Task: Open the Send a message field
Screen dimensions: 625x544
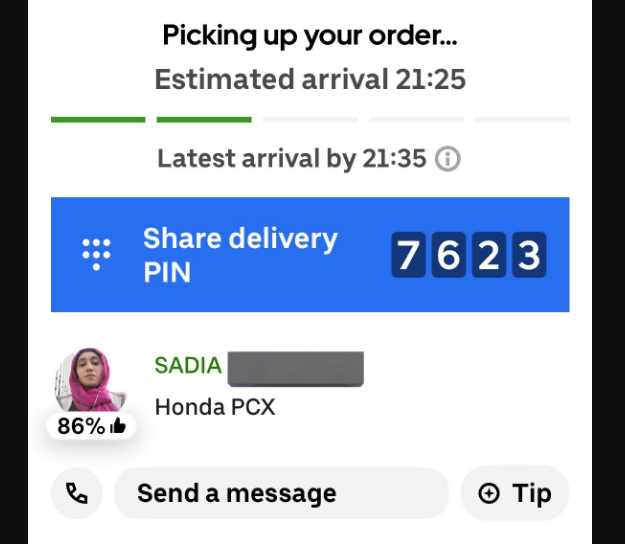Action: pyautogui.click(x=281, y=493)
